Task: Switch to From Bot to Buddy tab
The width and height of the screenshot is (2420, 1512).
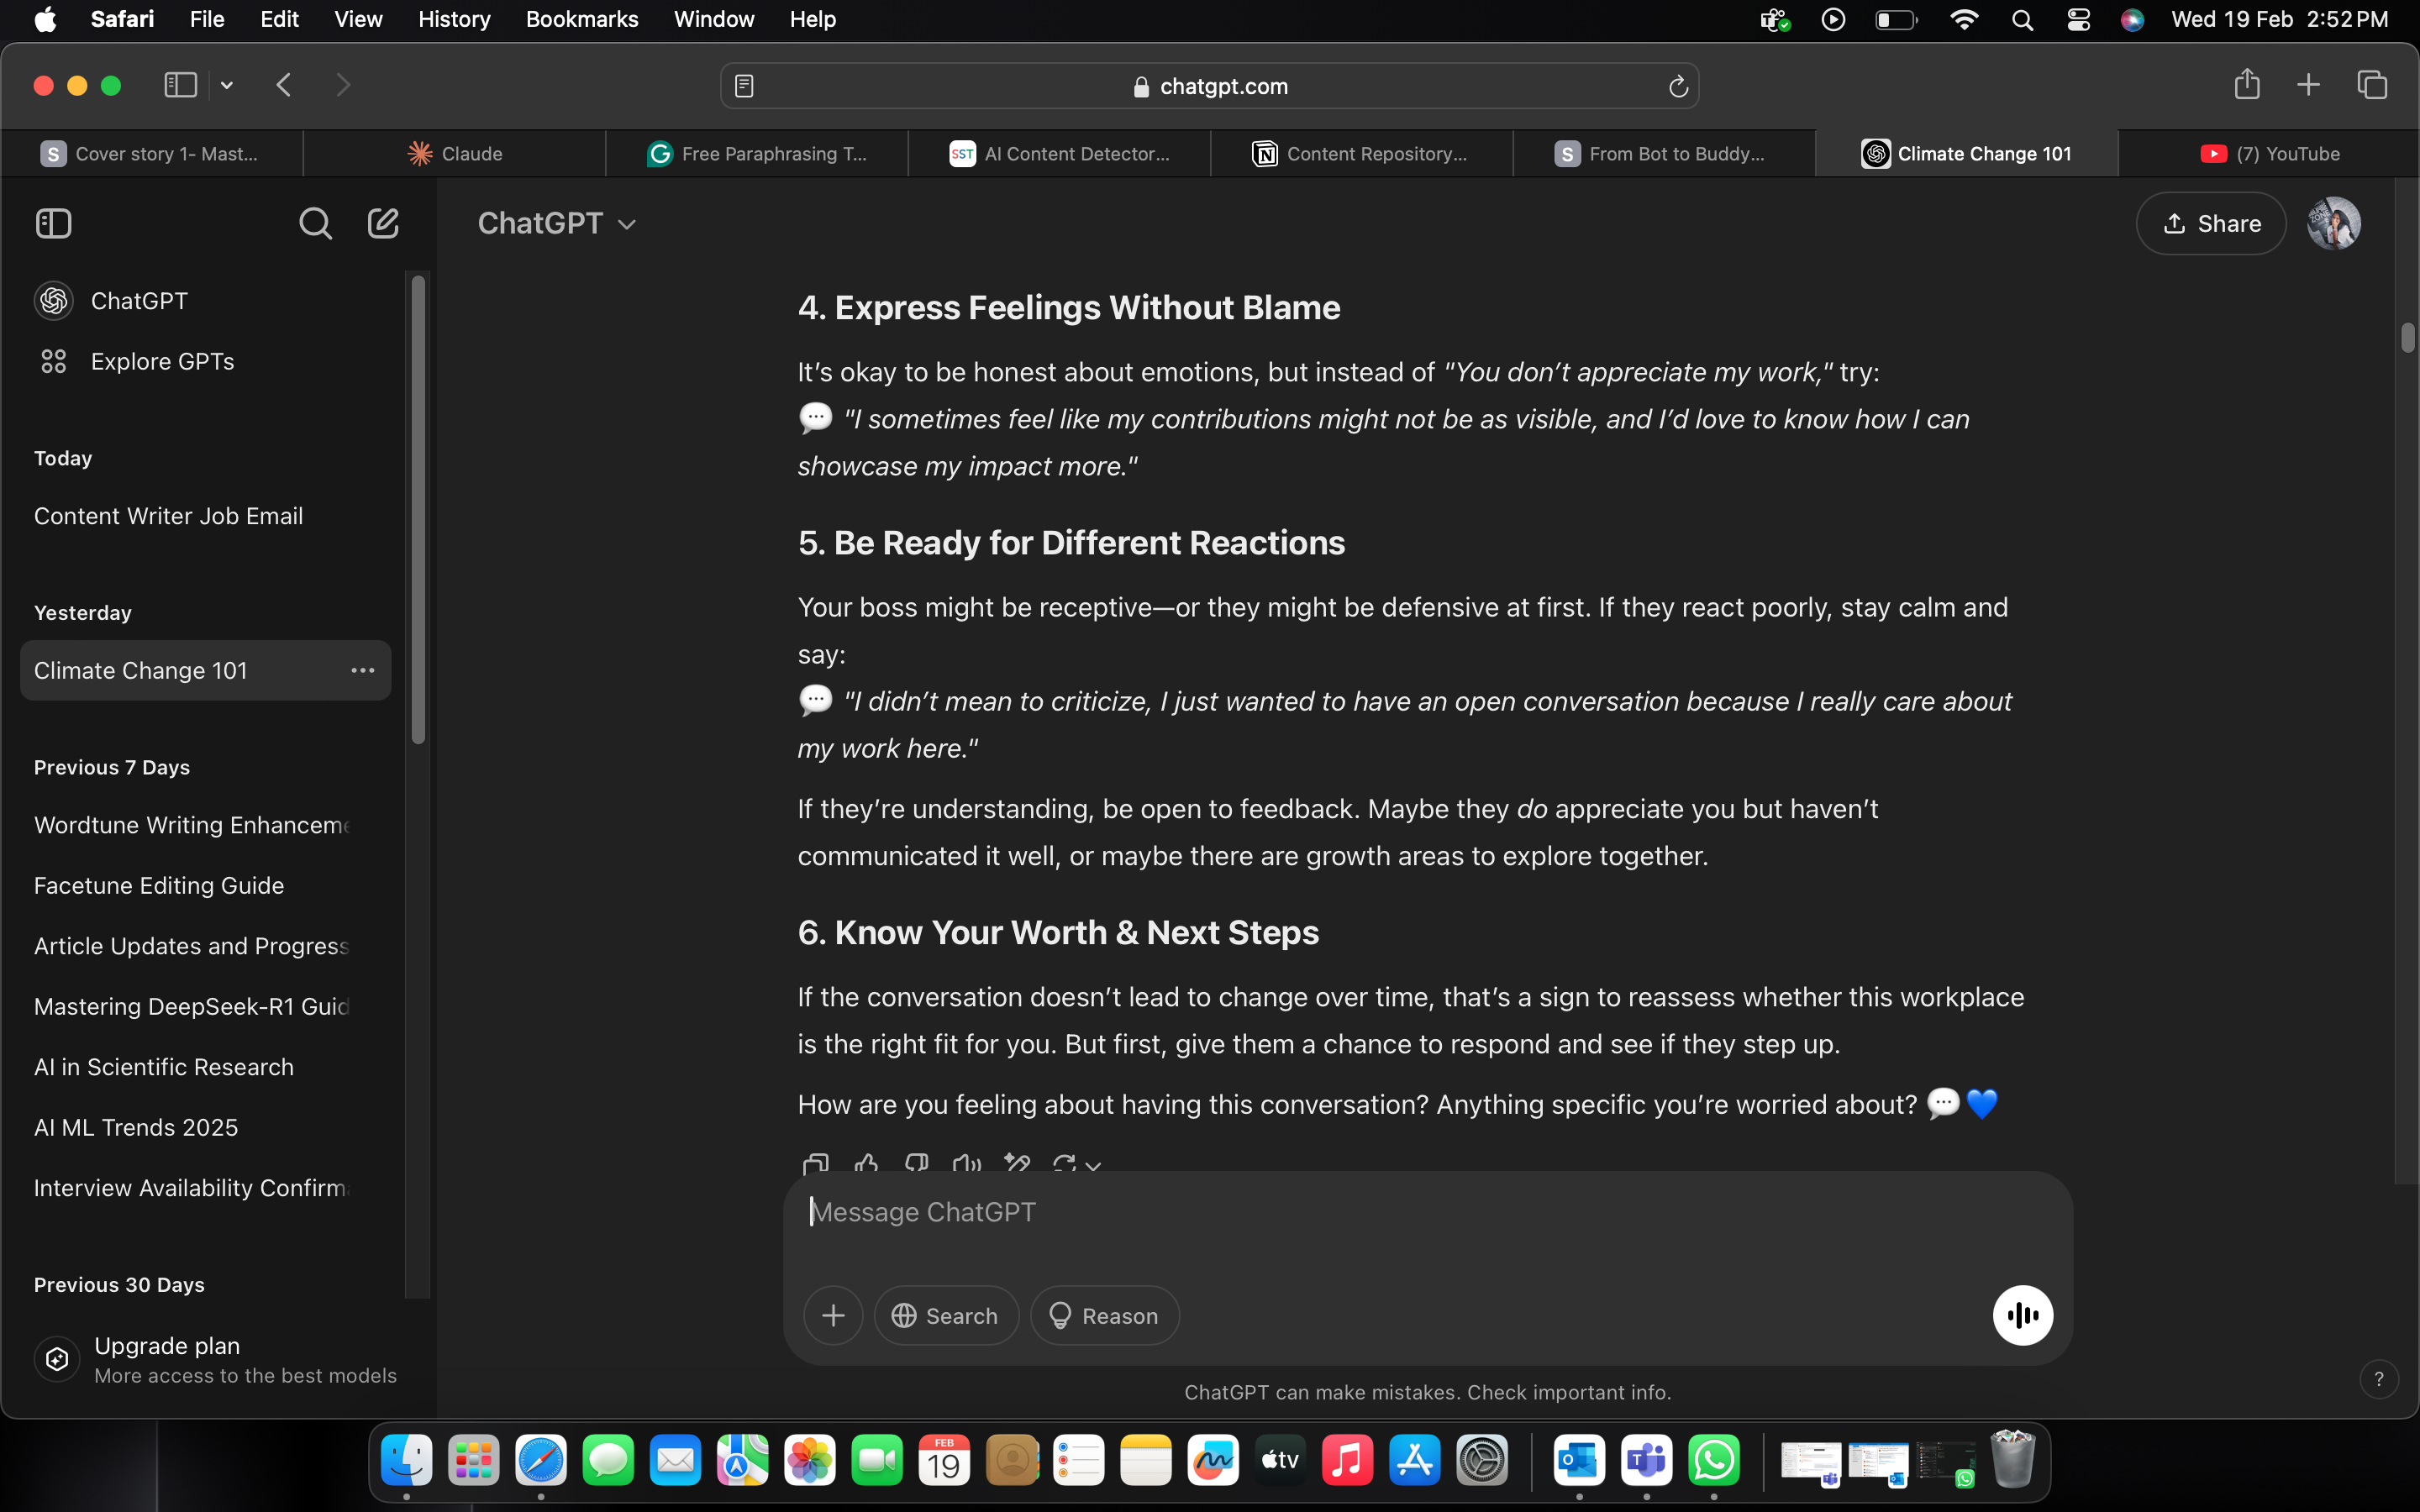Action: [1665, 154]
